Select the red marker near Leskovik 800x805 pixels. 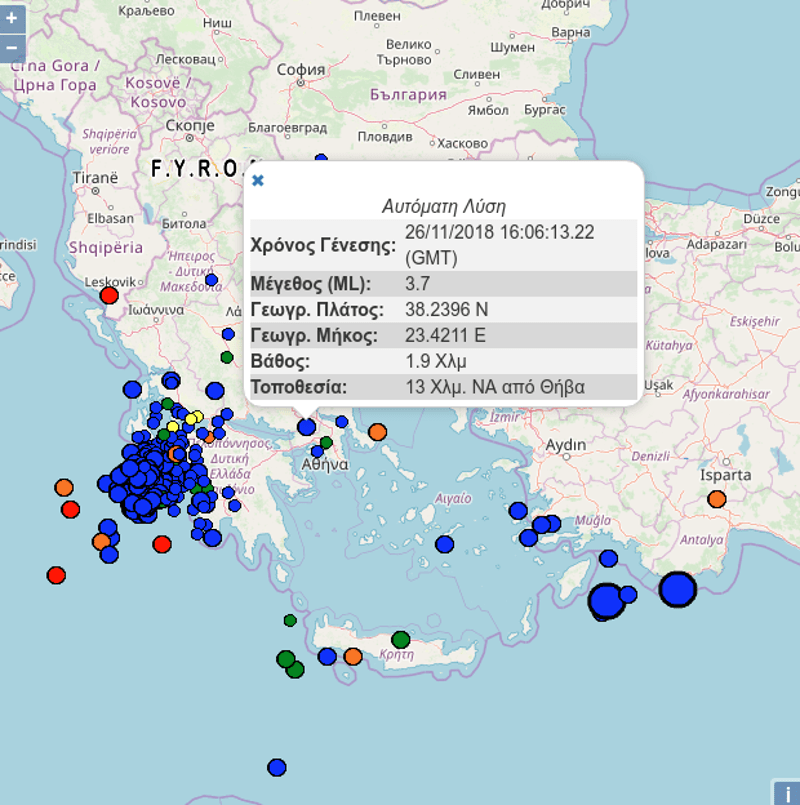(109, 295)
